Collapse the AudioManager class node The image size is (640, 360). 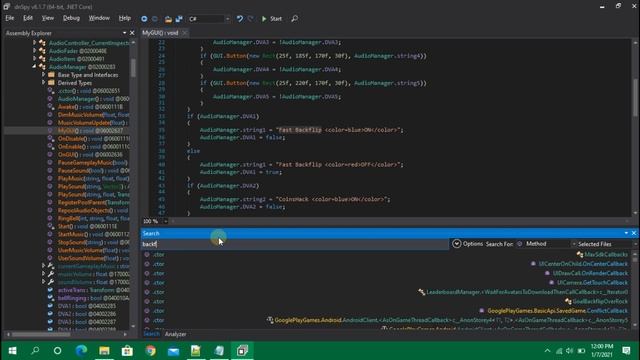(35, 67)
